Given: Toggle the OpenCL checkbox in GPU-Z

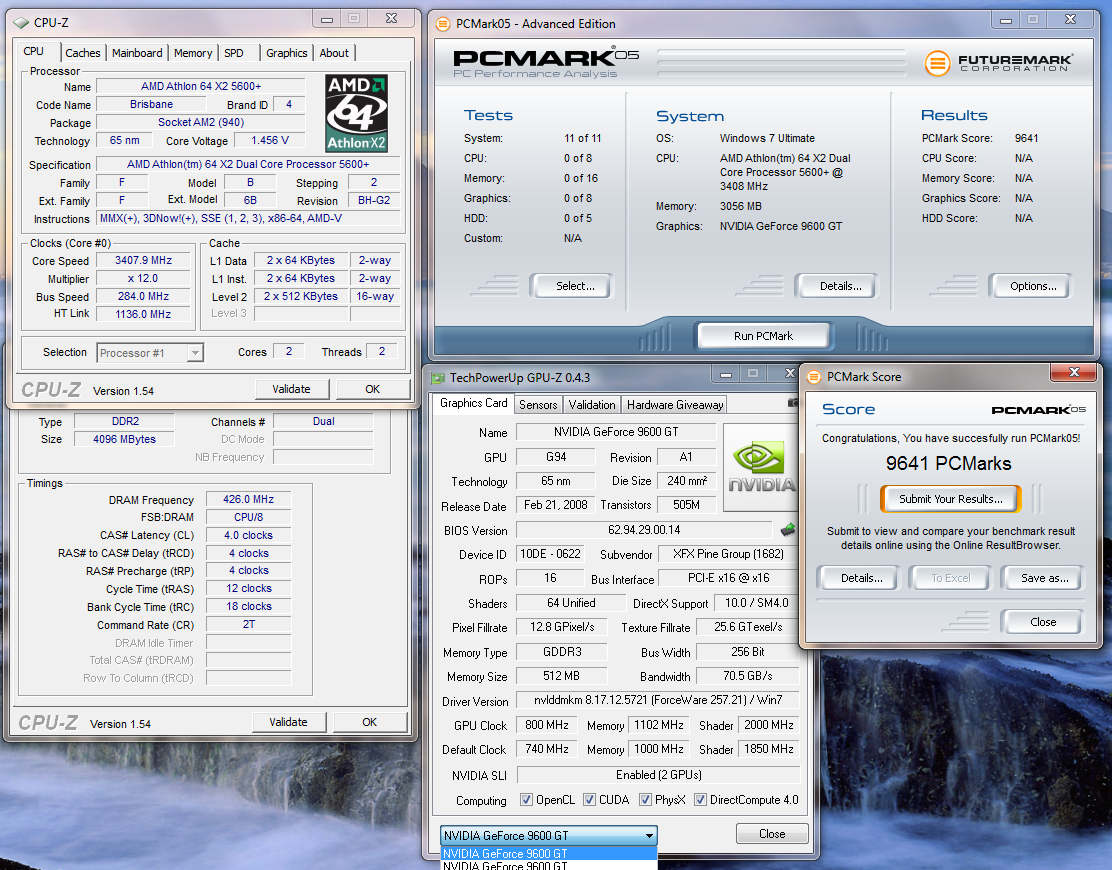Looking at the screenshot, I should point(526,800).
